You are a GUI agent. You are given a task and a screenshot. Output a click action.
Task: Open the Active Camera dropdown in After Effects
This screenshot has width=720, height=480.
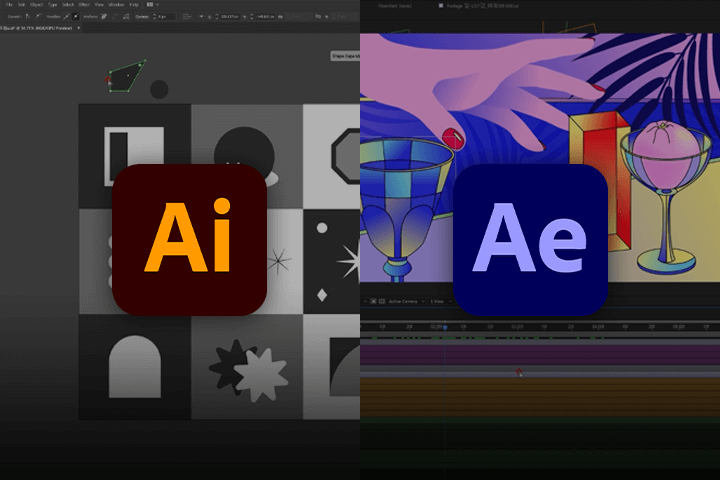[406, 301]
